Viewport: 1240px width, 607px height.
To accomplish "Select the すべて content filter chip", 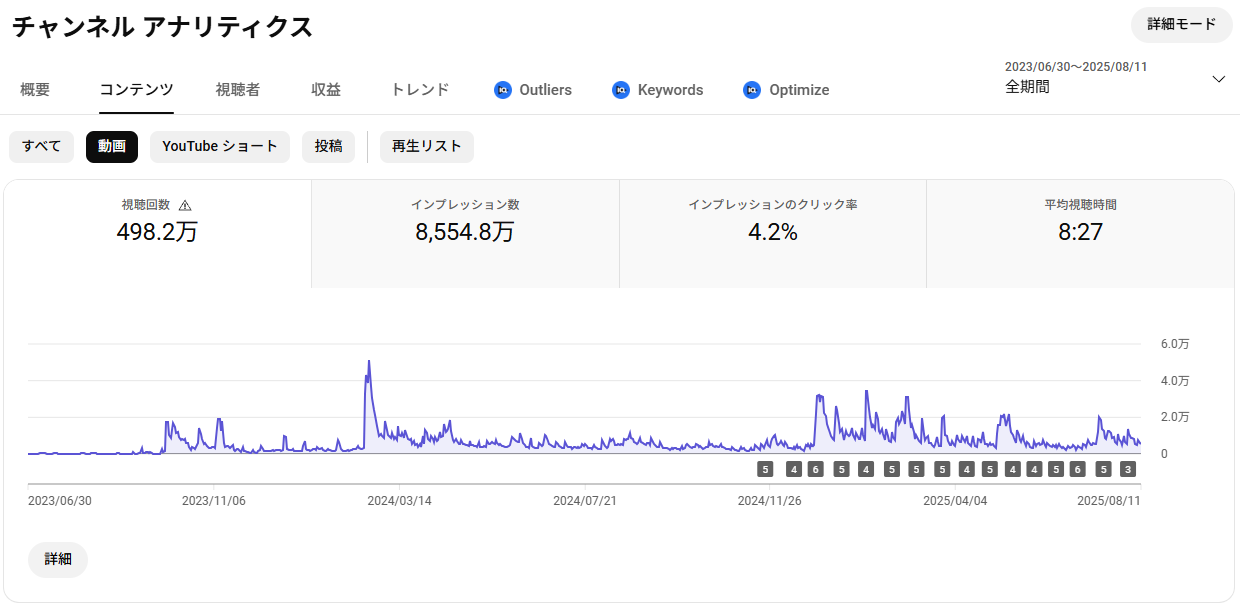I will coord(42,146).
